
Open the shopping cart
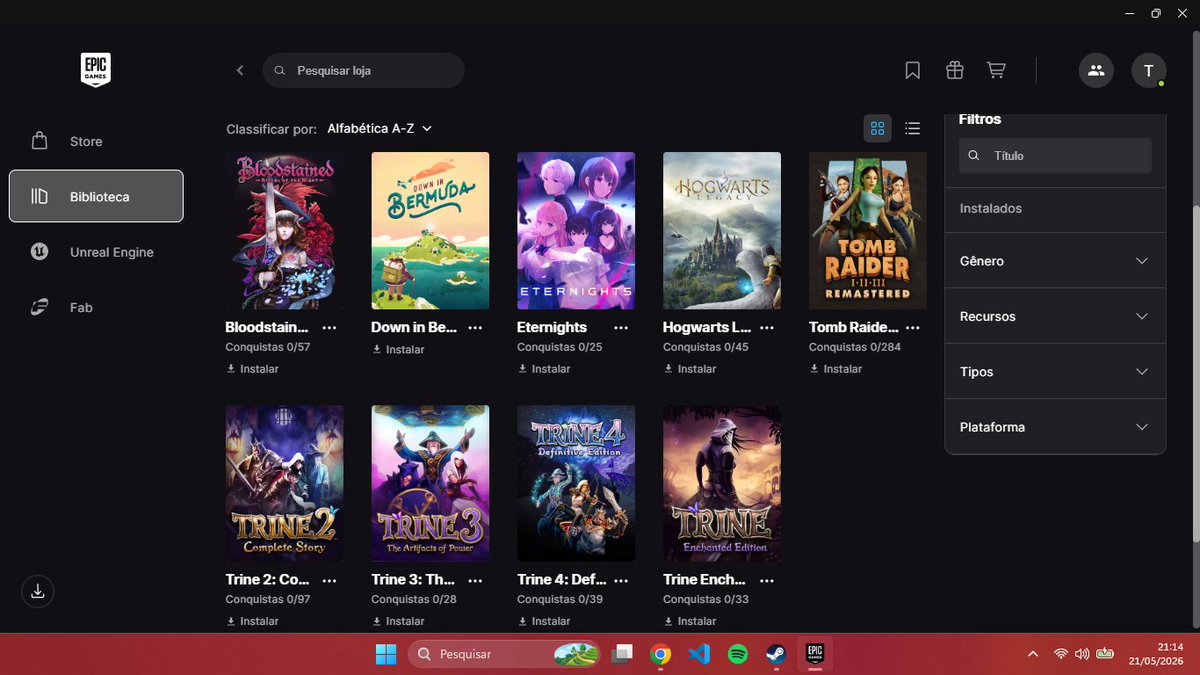coord(996,70)
